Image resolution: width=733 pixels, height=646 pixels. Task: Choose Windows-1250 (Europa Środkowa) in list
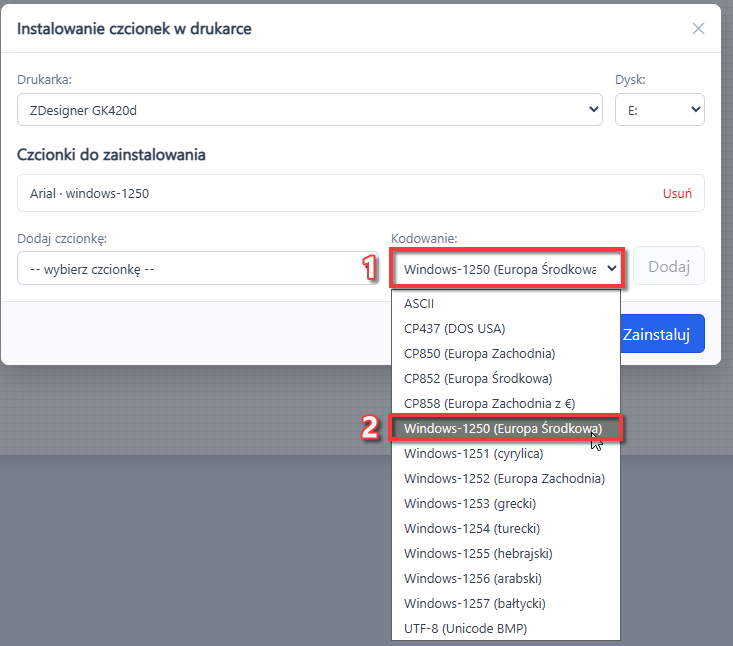point(506,428)
